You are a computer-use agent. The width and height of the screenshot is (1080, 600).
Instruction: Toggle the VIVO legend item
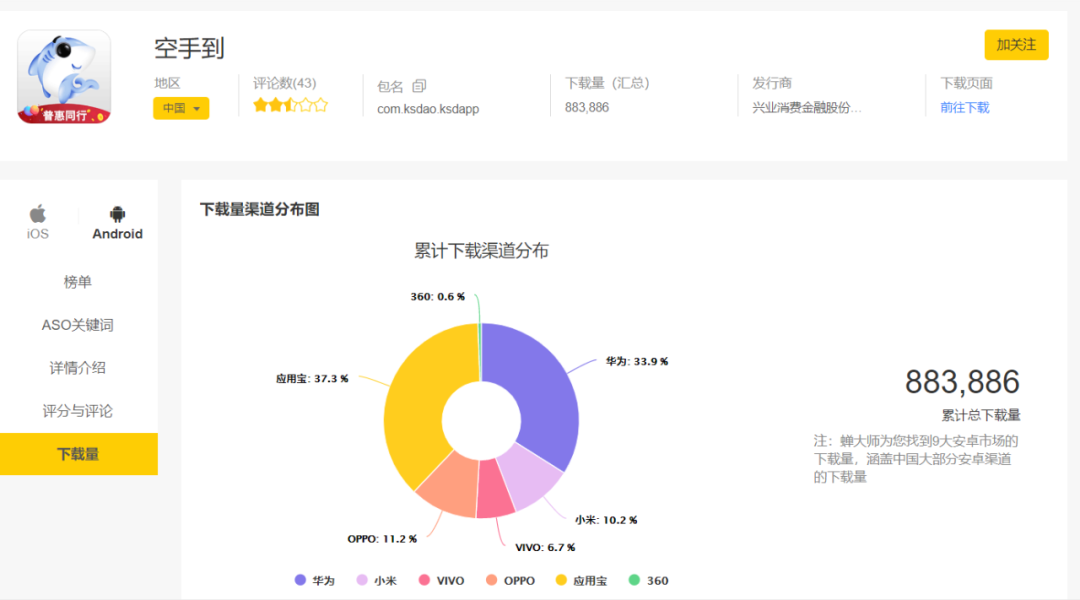[442, 581]
